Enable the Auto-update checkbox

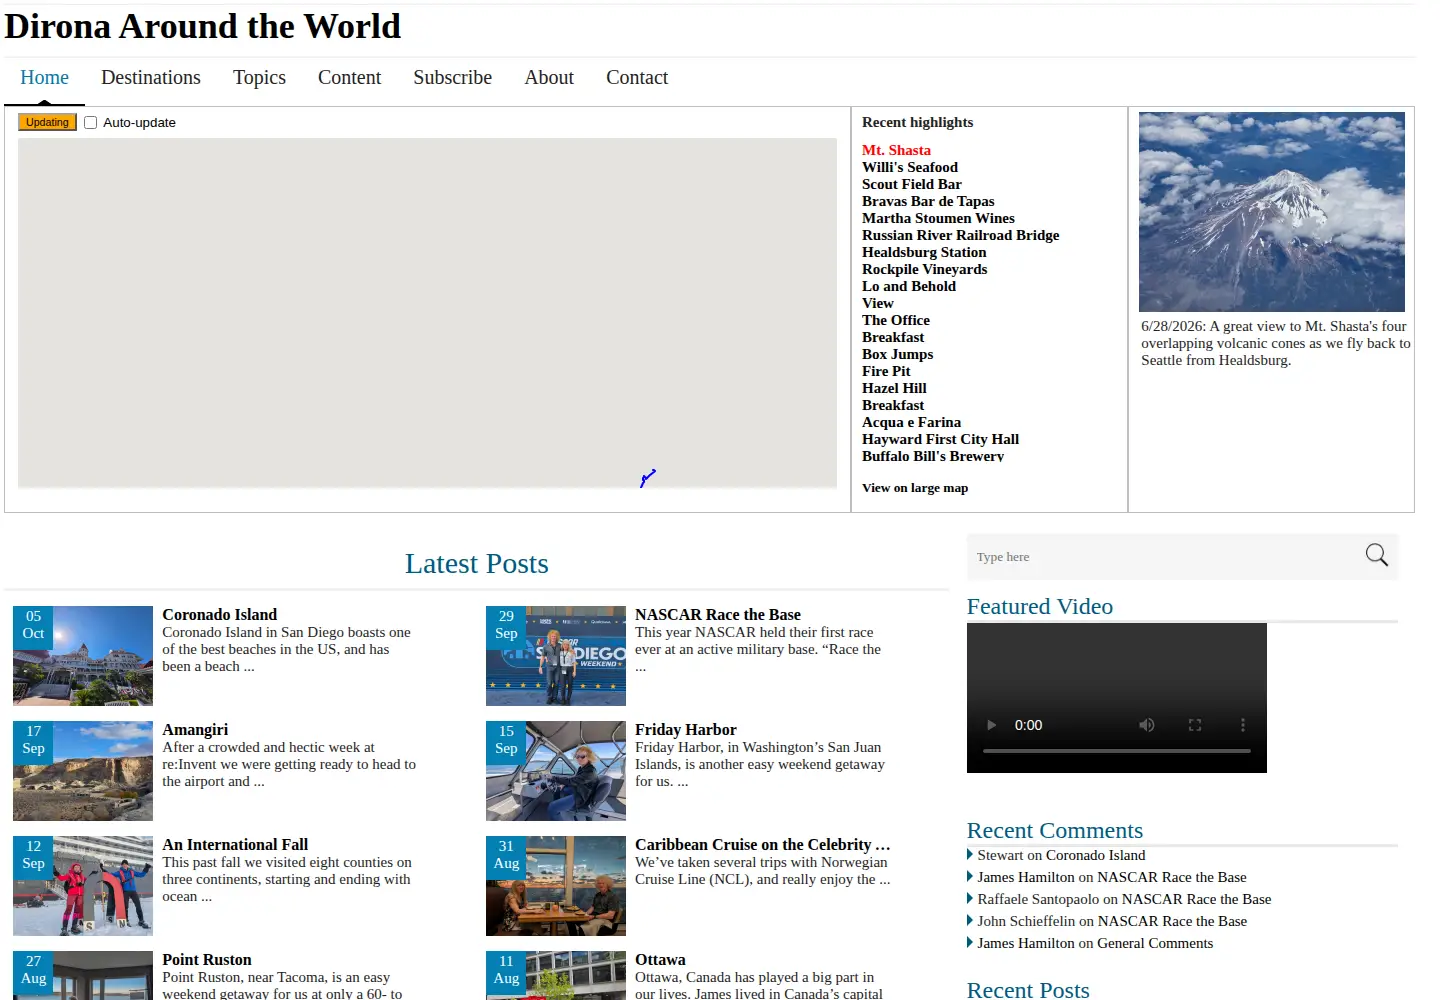(x=91, y=123)
